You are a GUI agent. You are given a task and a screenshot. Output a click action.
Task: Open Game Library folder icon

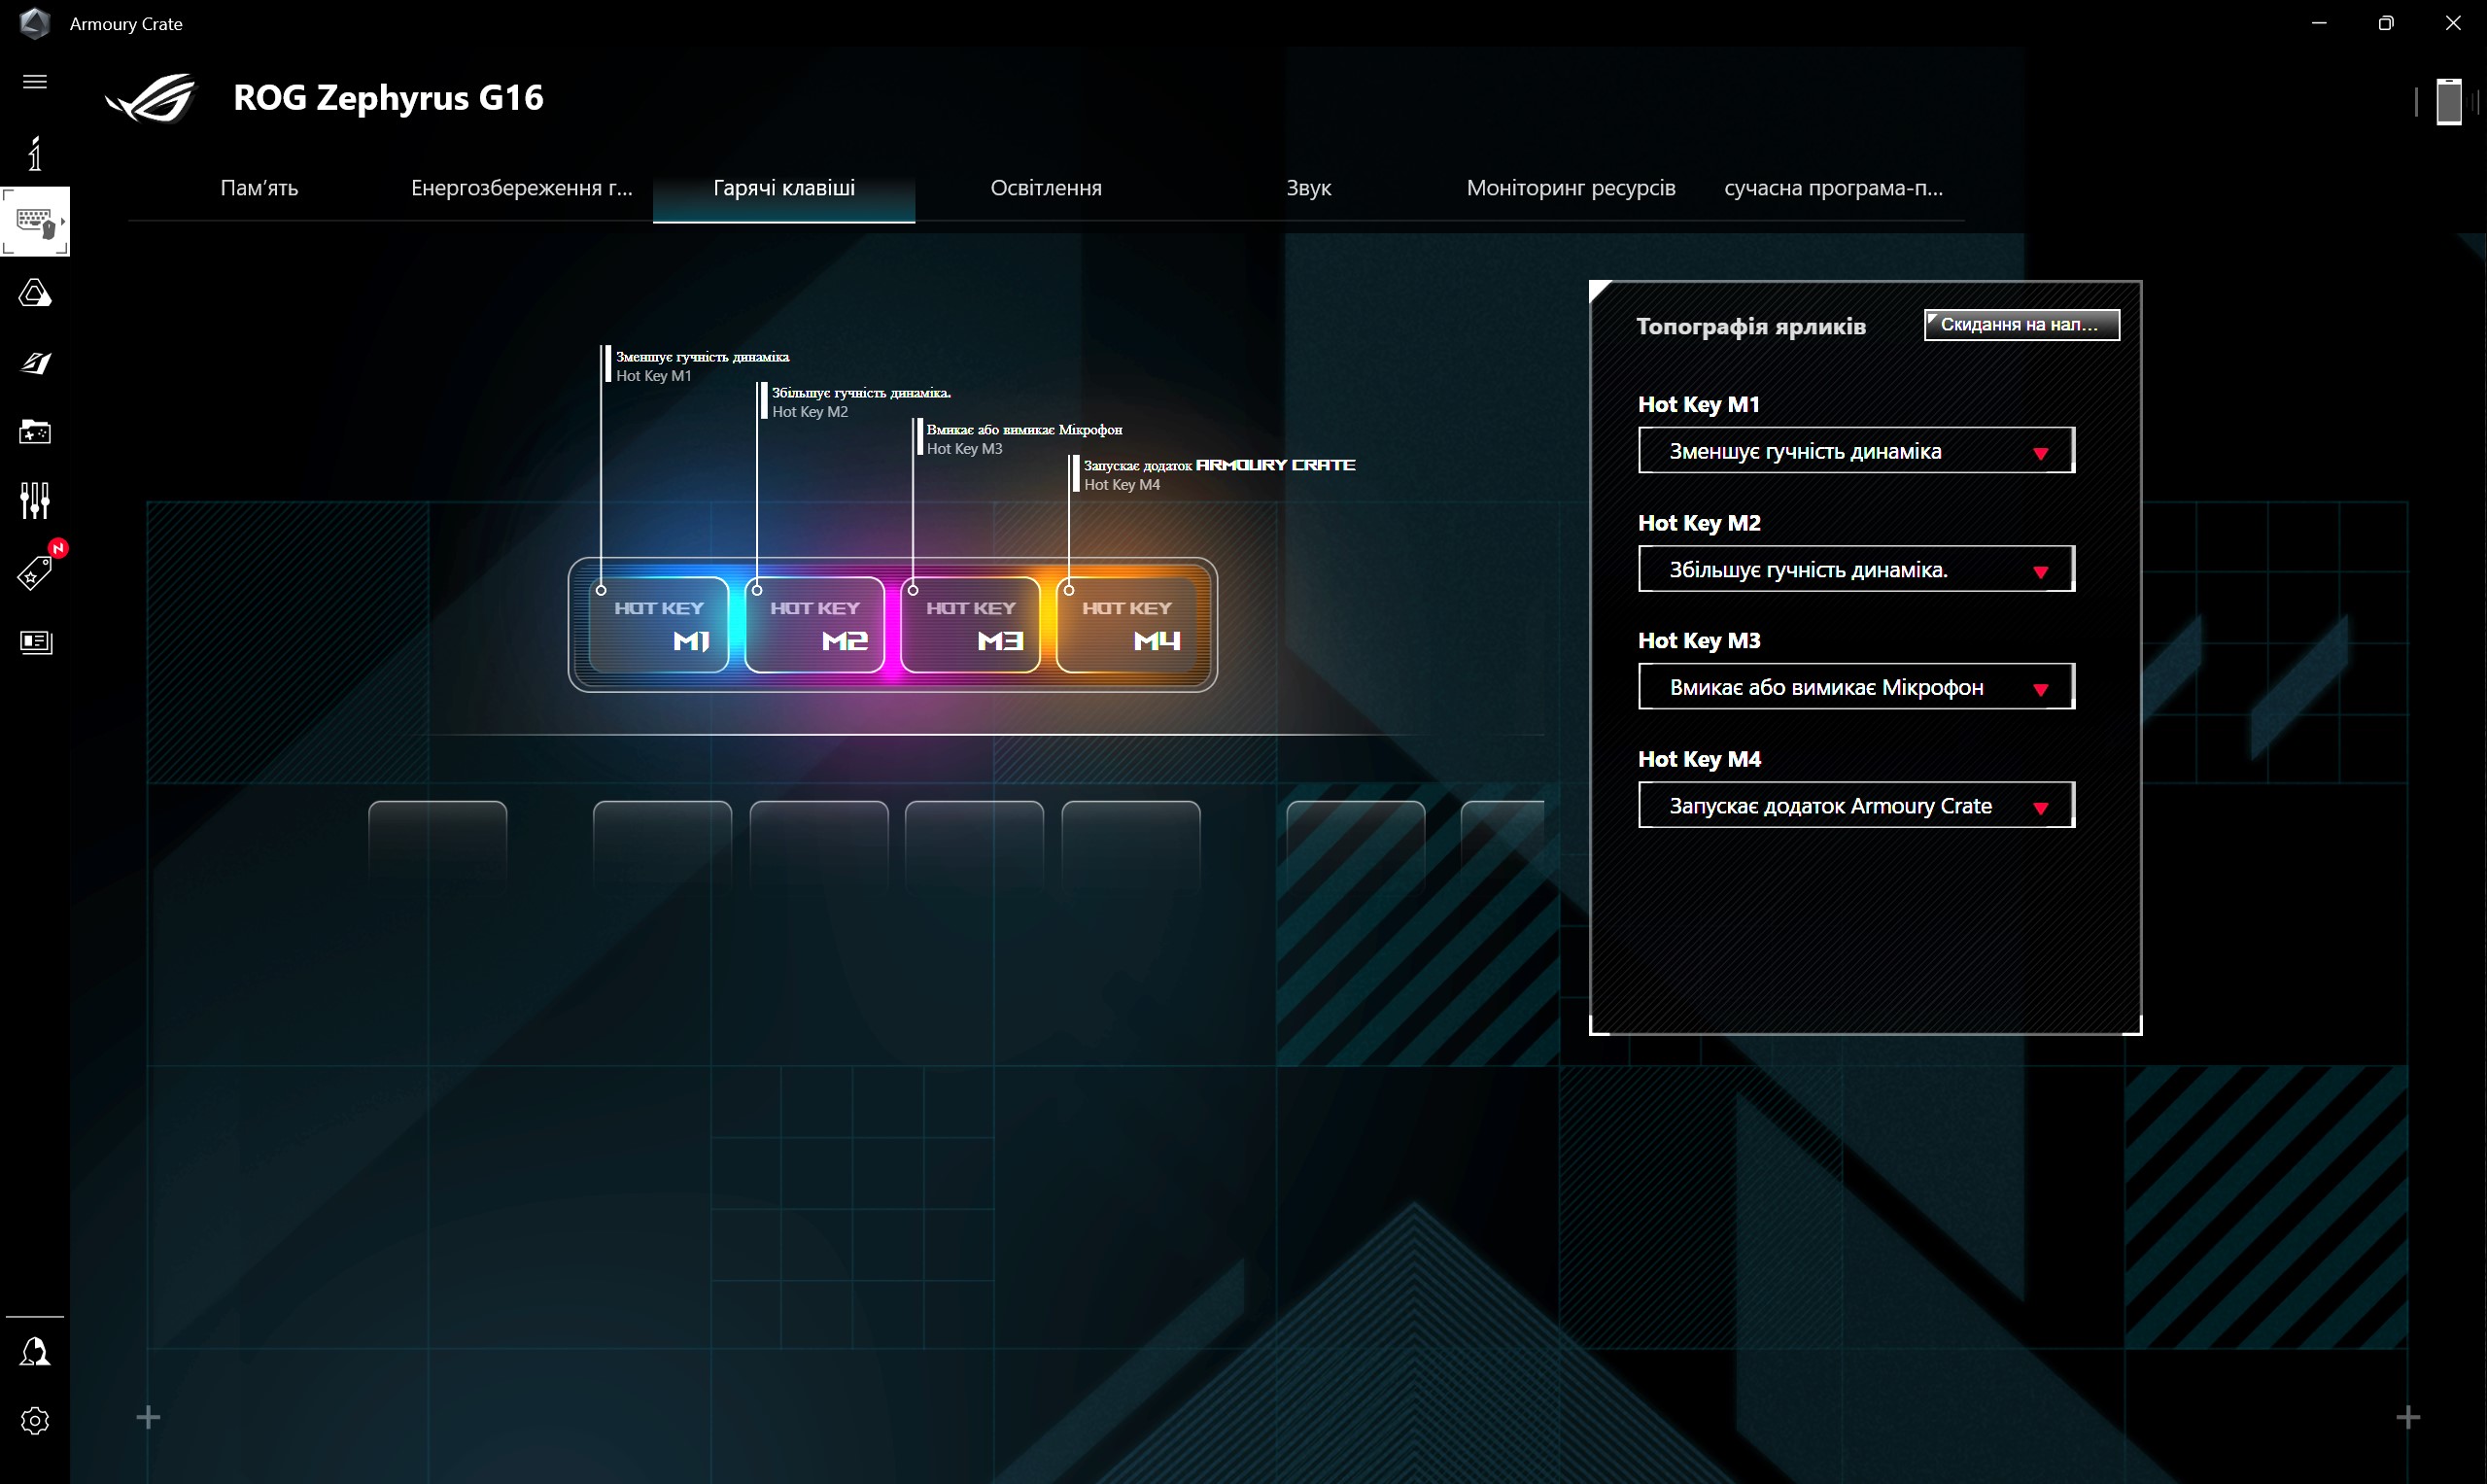[x=35, y=432]
